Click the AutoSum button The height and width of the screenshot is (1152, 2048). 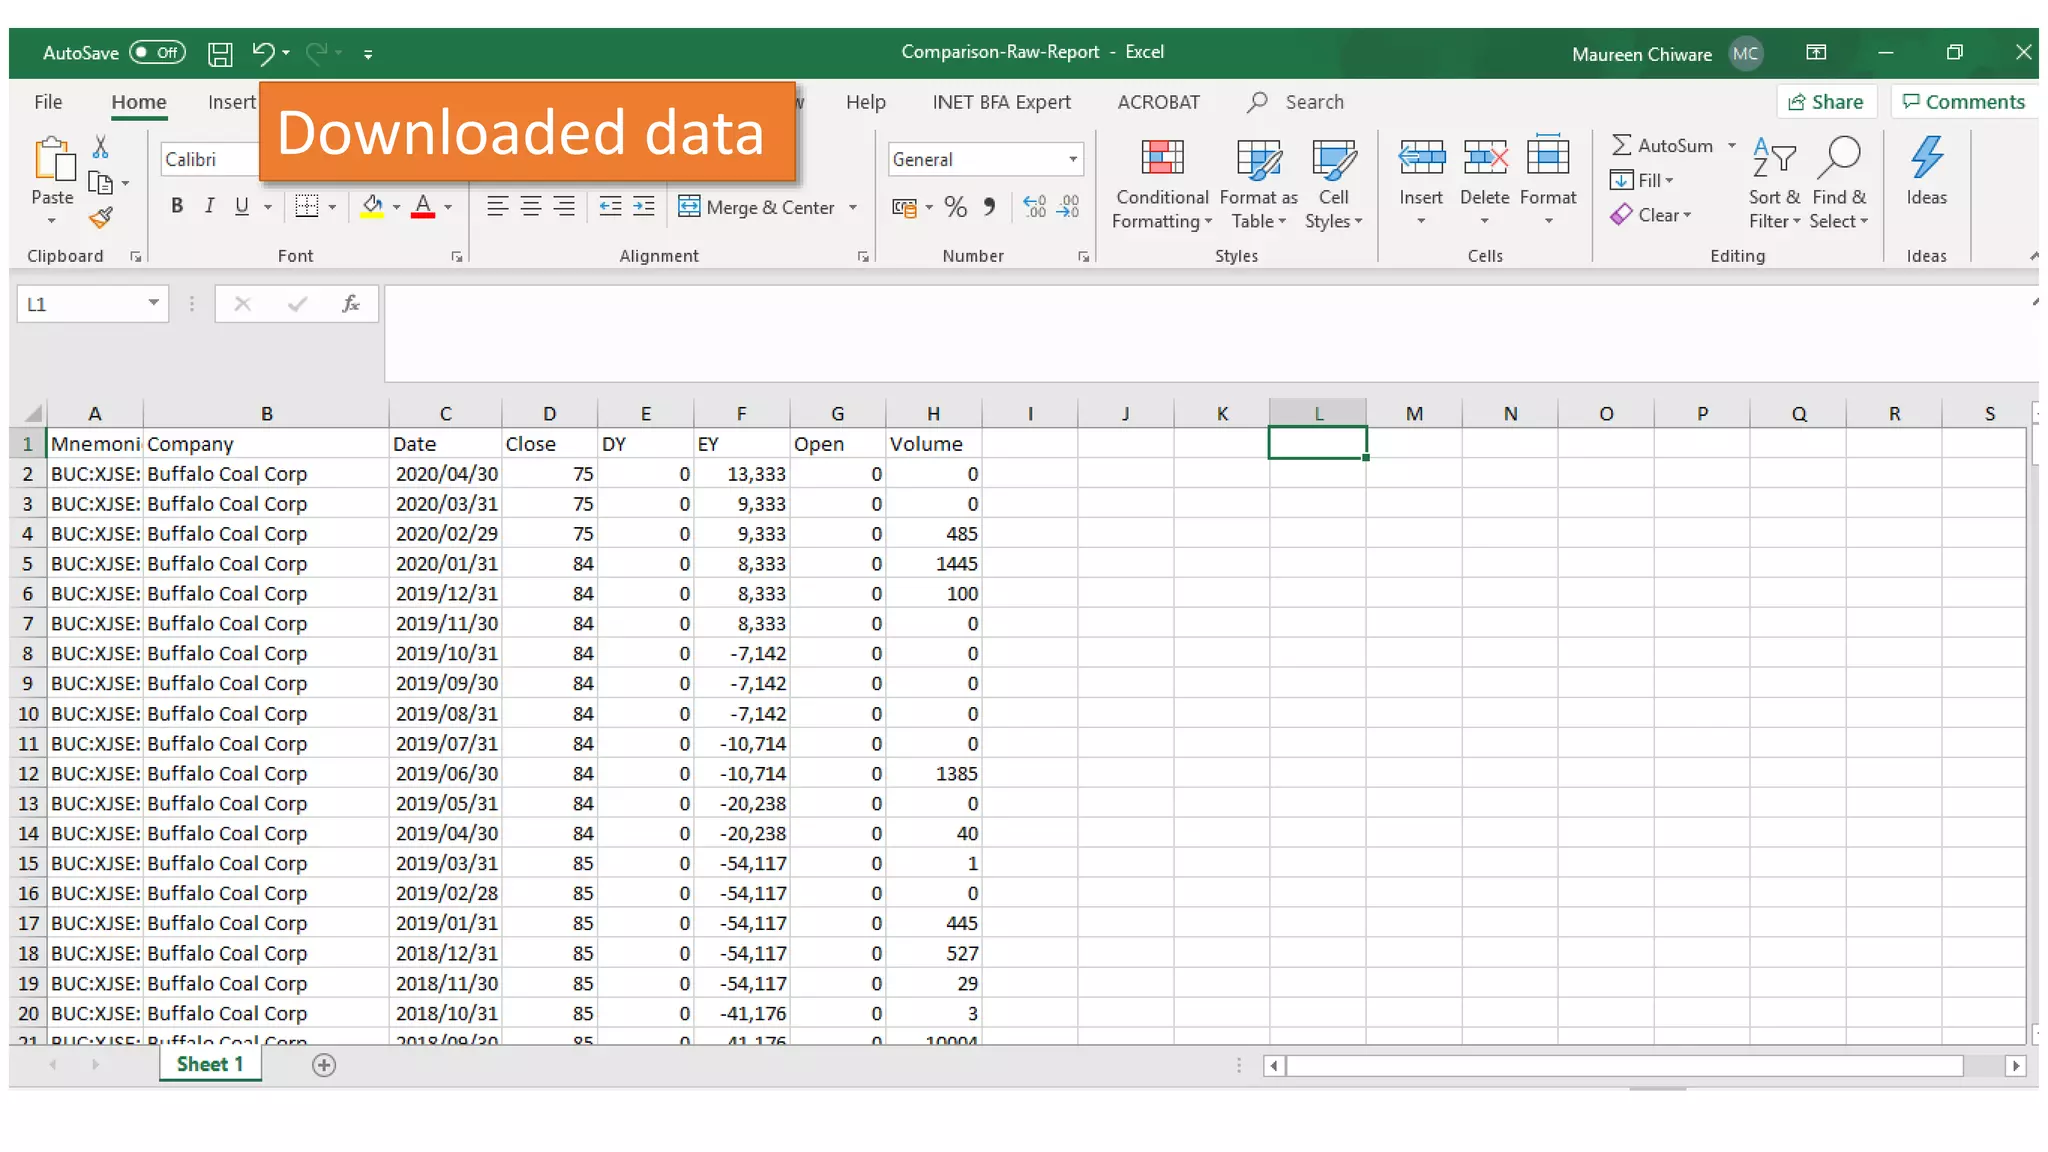coord(1662,146)
